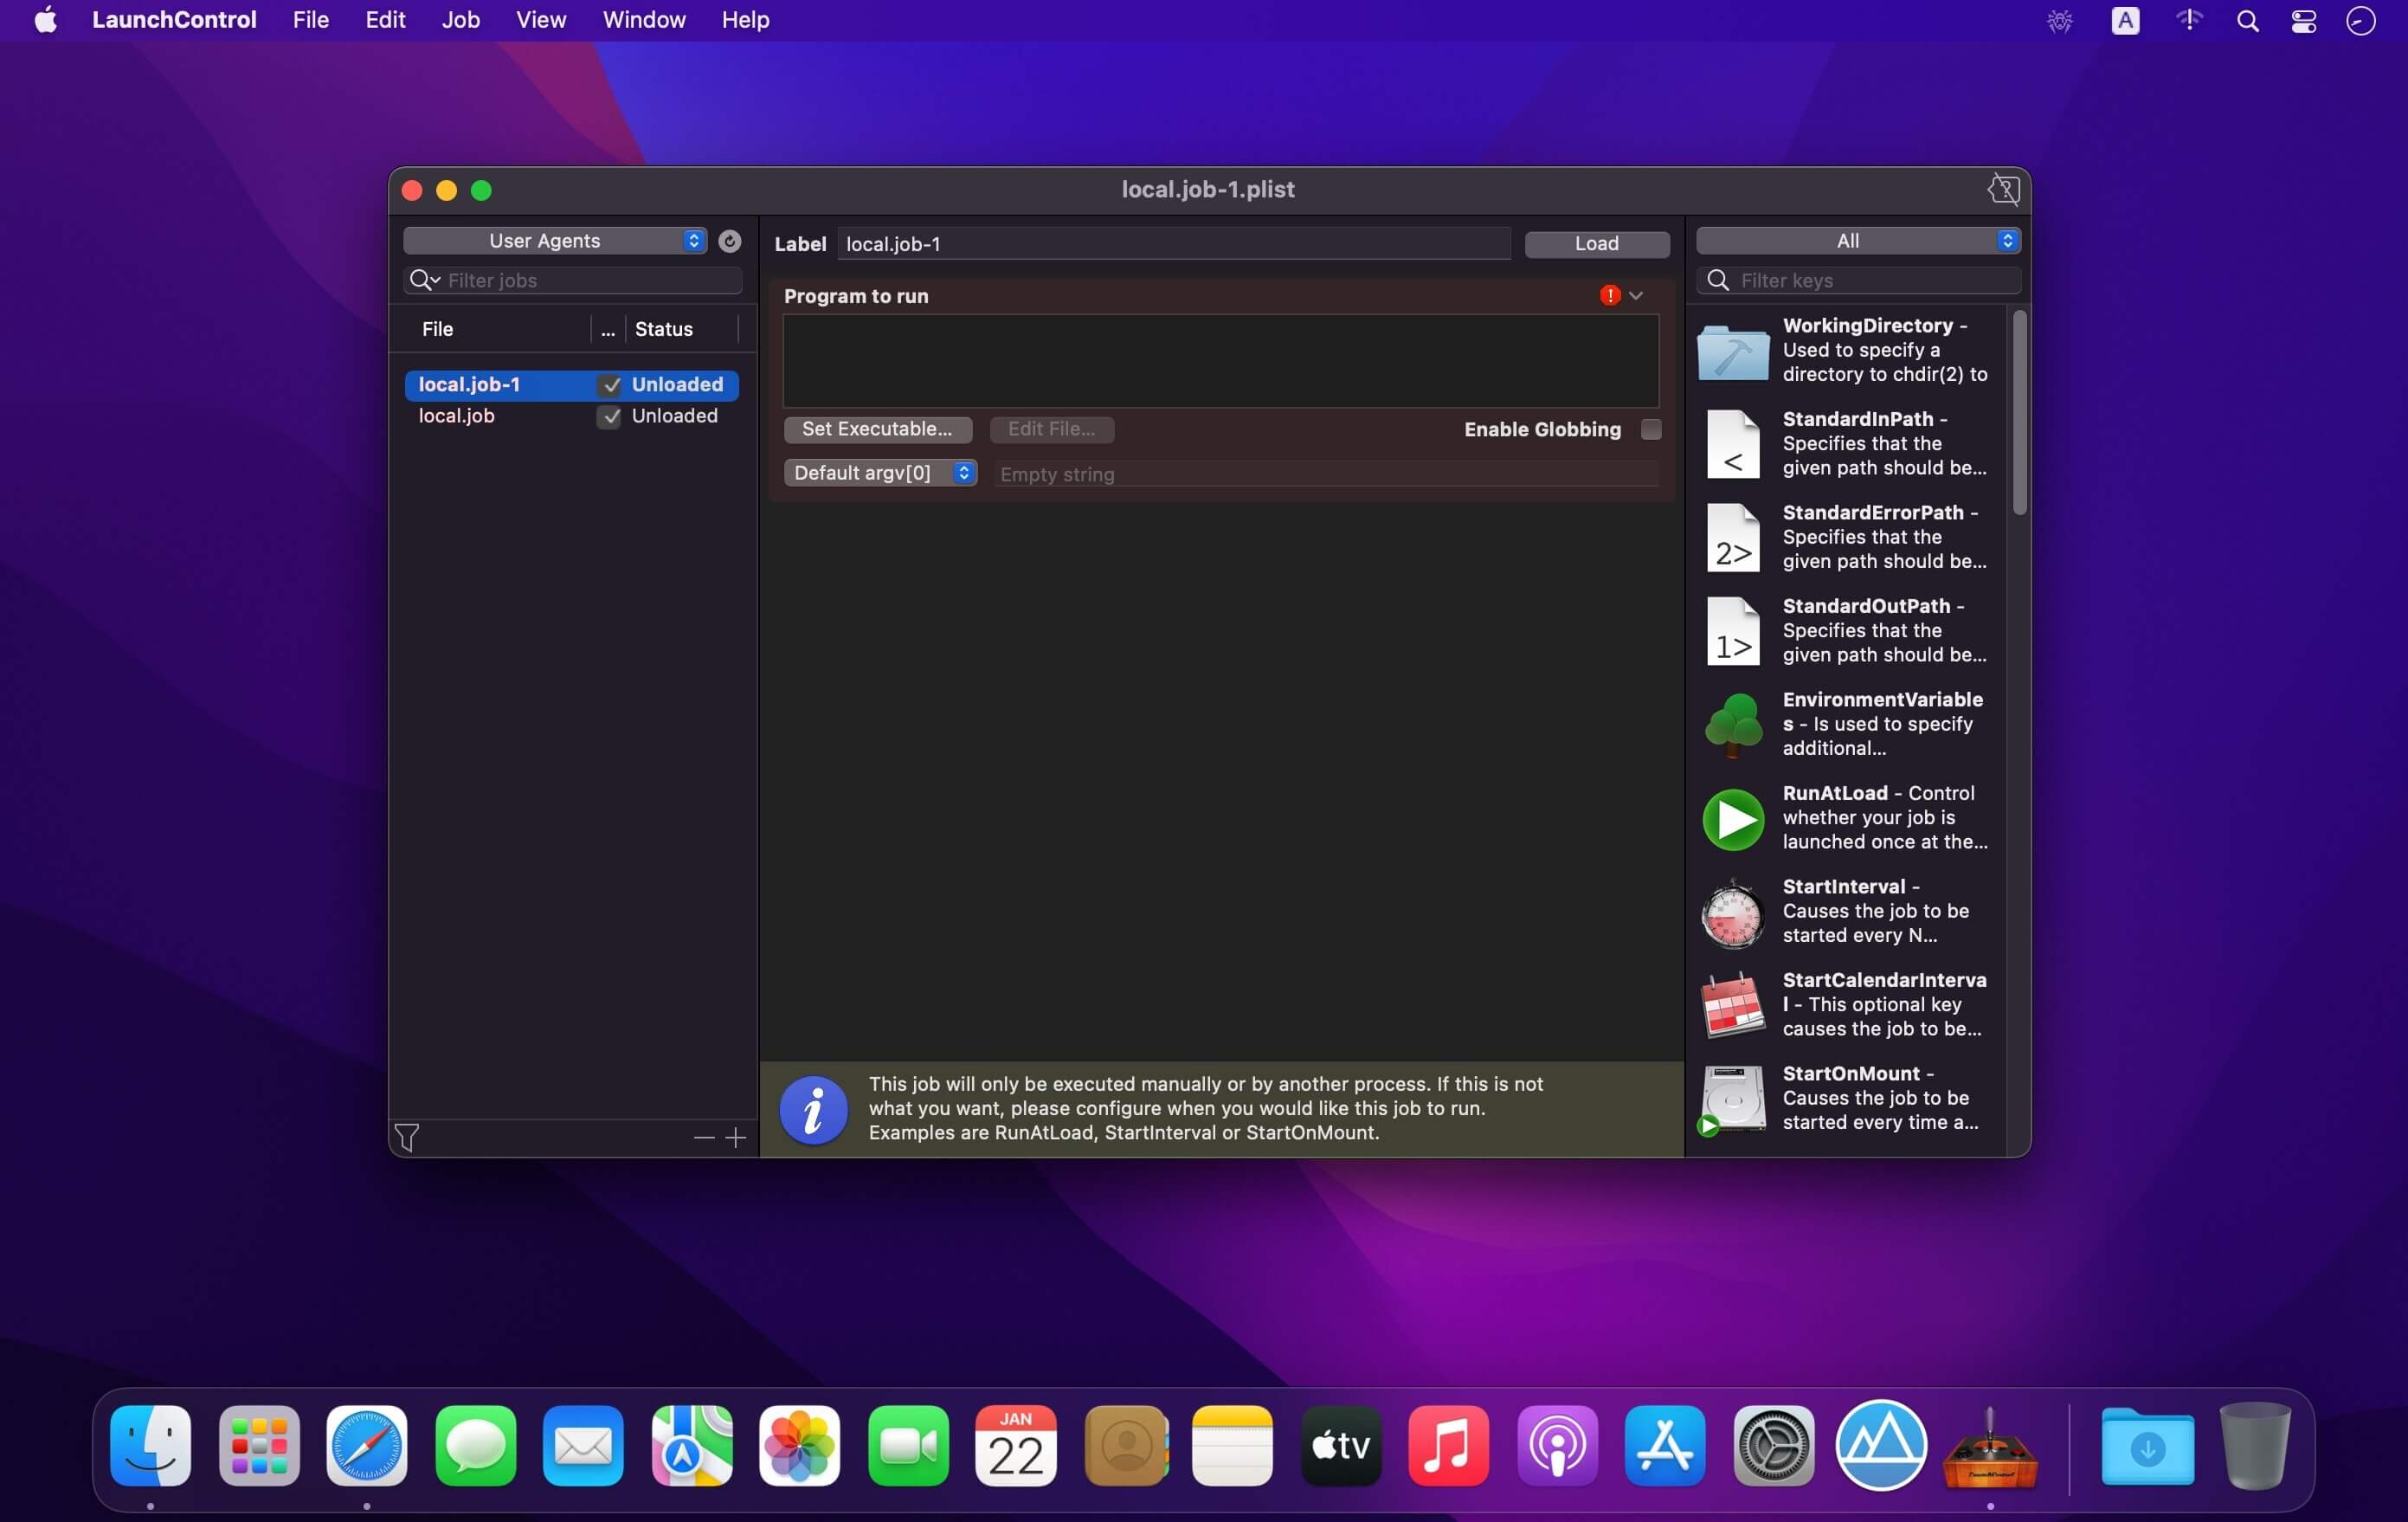Open the Default argv[0] dropdown
This screenshot has width=2408, height=1522.
tap(879, 473)
